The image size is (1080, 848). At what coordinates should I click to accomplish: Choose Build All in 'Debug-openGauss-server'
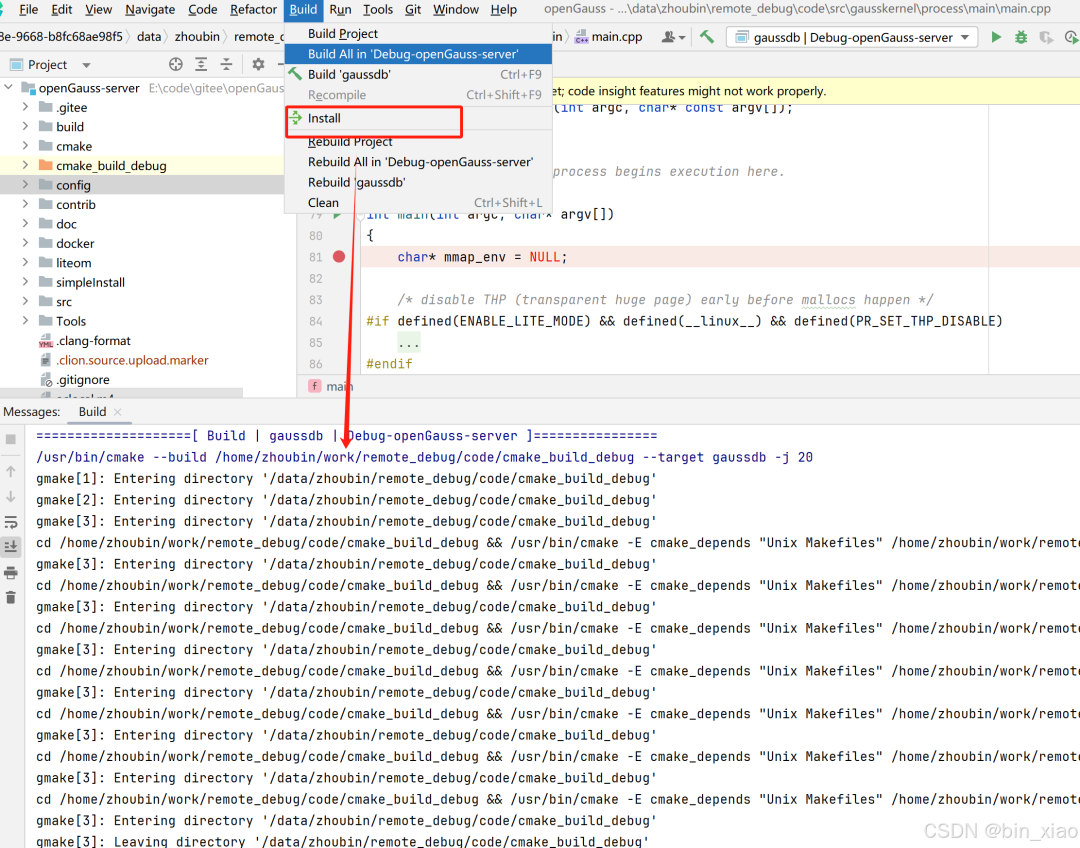pos(418,54)
